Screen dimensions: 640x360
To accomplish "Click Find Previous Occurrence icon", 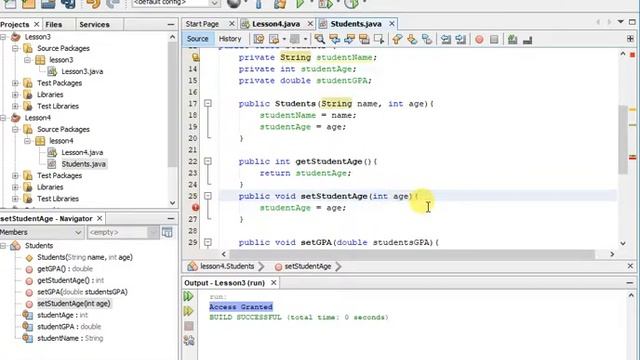I will point(335,39).
